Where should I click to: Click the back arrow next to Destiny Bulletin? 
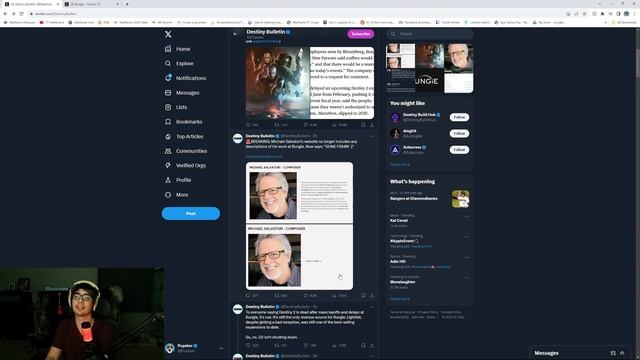pos(235,34)
